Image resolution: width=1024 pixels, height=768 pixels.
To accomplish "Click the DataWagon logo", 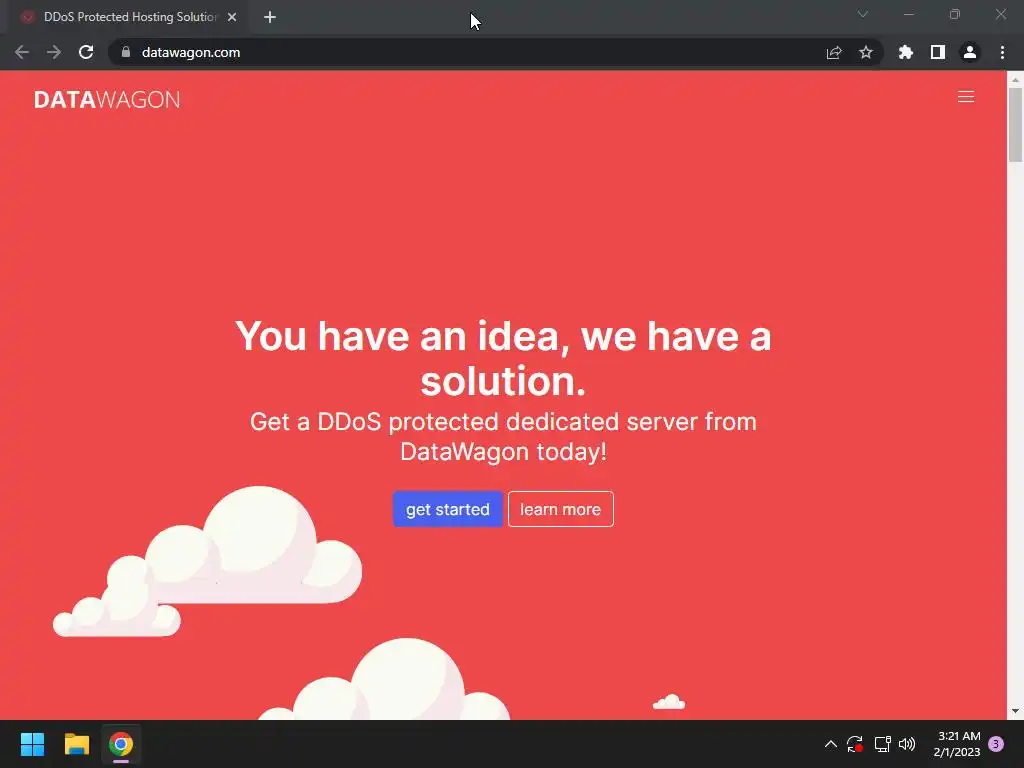I will click(107, 99).
